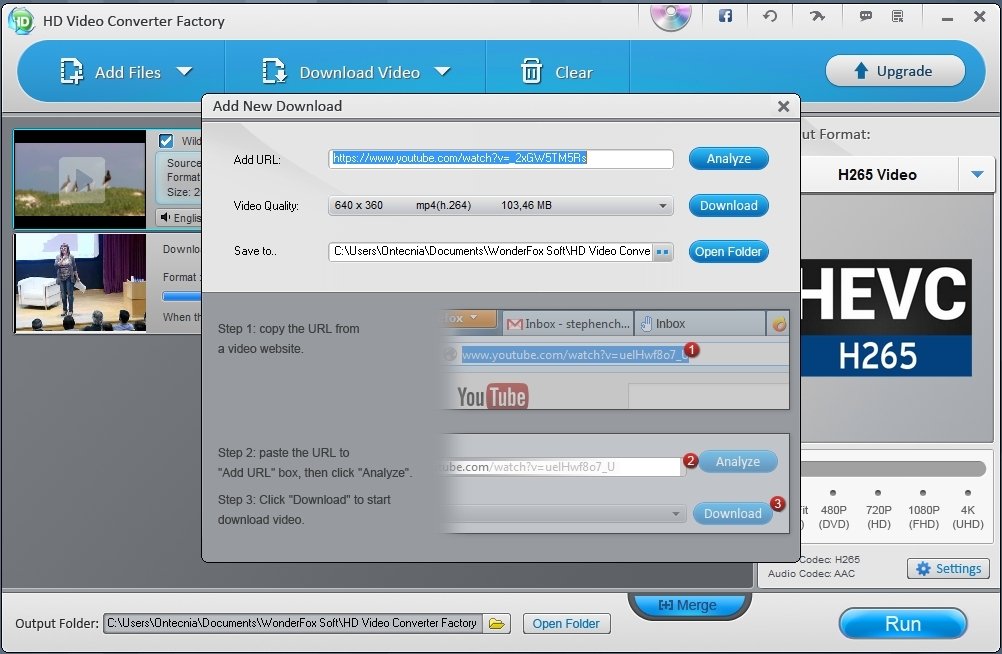Select the stage presentation video thumbnail
This screenshot has width=1002, height=654.
[x=81, y=283]
